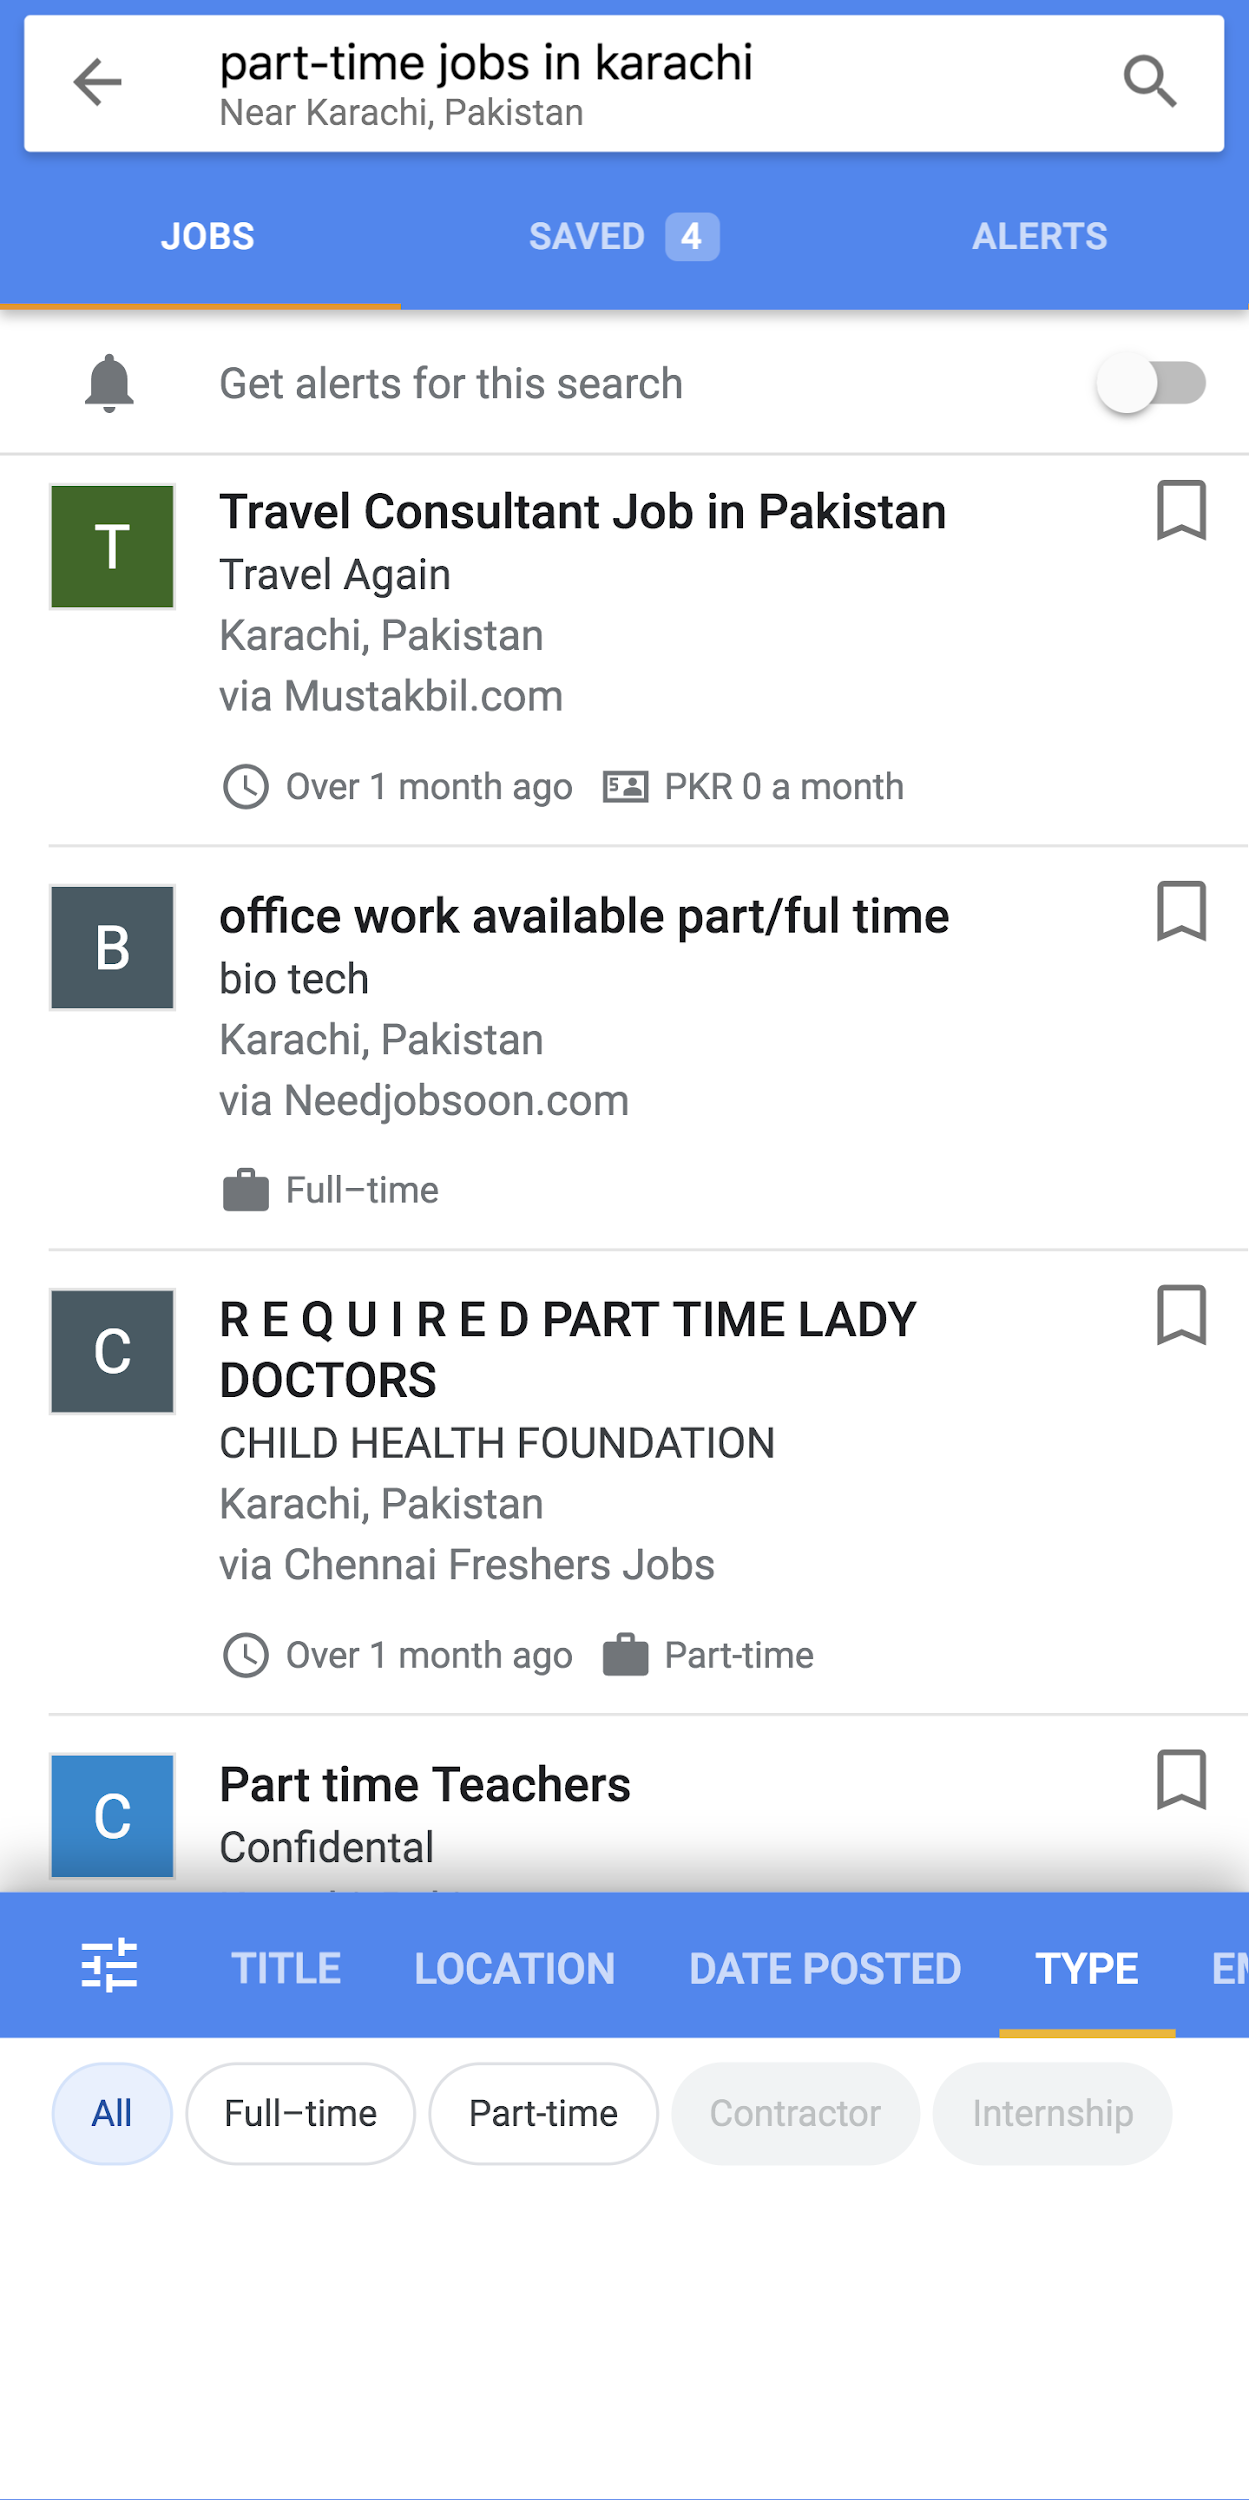Viewport: 1249px width, 2500px height.
Task: Bookmark the Part Time Lady Doctors job
Action: (1181, 1316)
